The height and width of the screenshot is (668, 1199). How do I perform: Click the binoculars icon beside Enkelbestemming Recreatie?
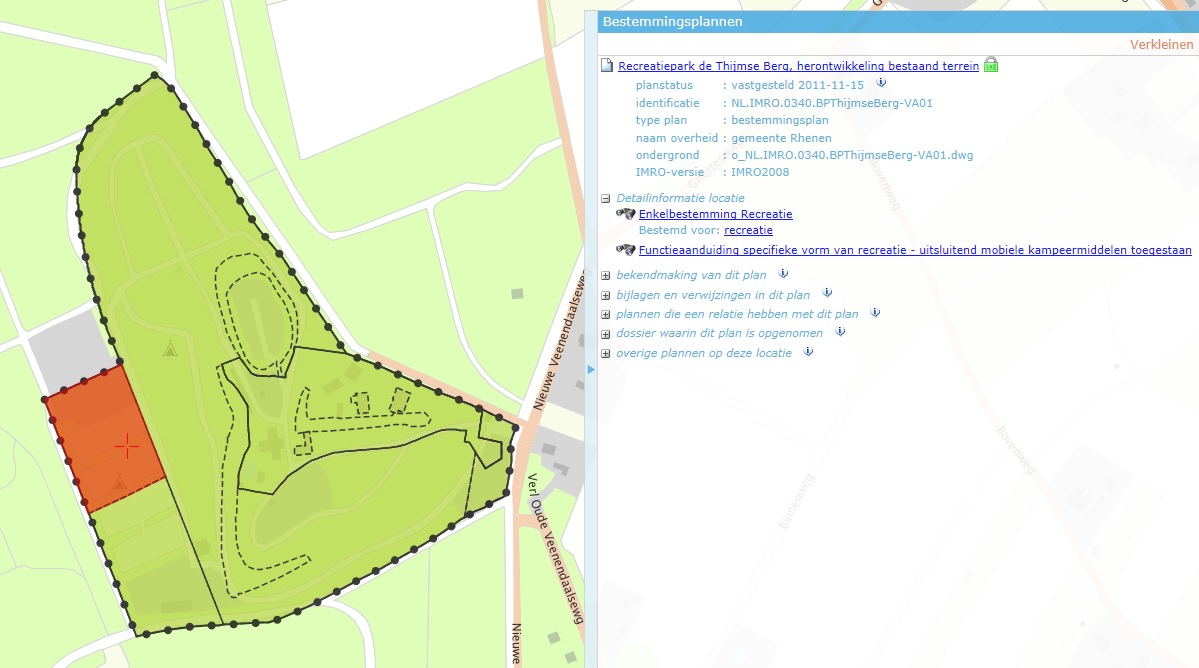pyautogui.click(x=624, y=212)
